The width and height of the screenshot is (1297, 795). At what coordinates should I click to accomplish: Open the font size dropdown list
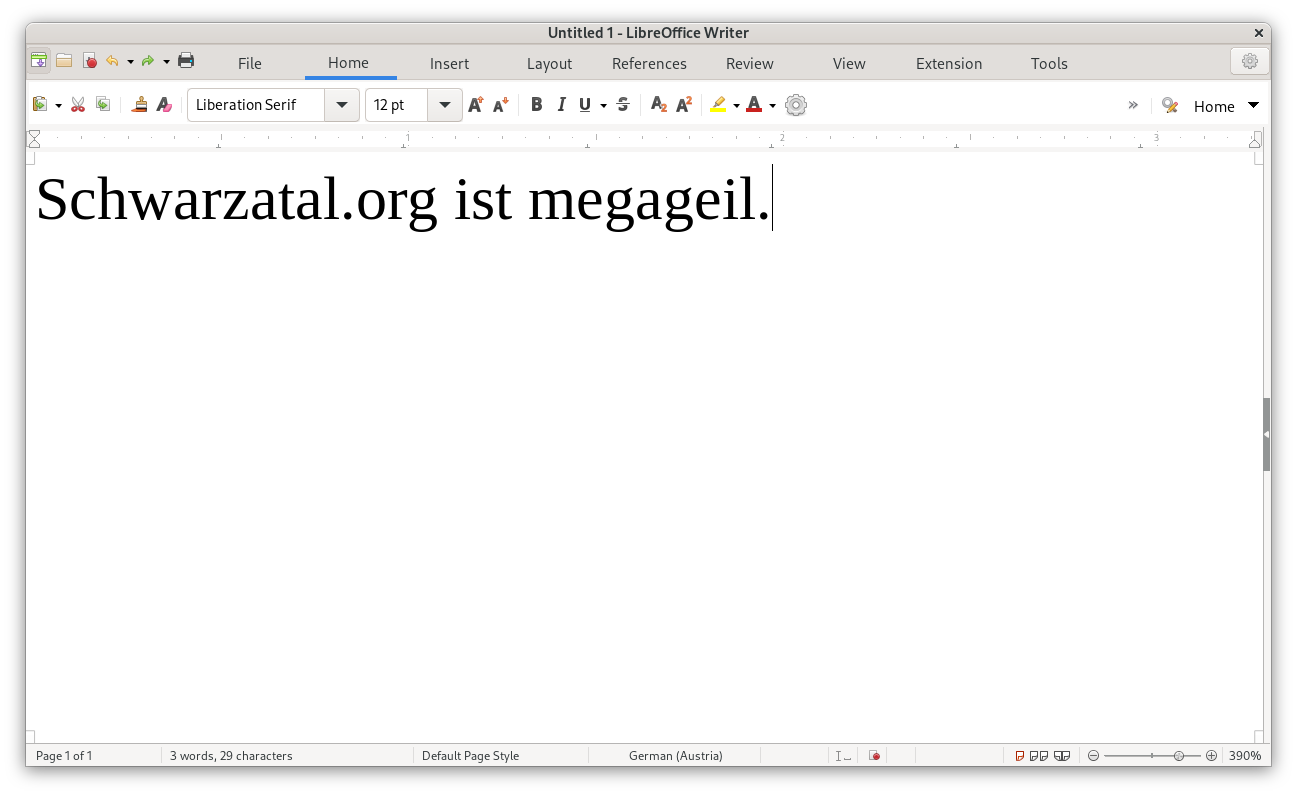445,105
